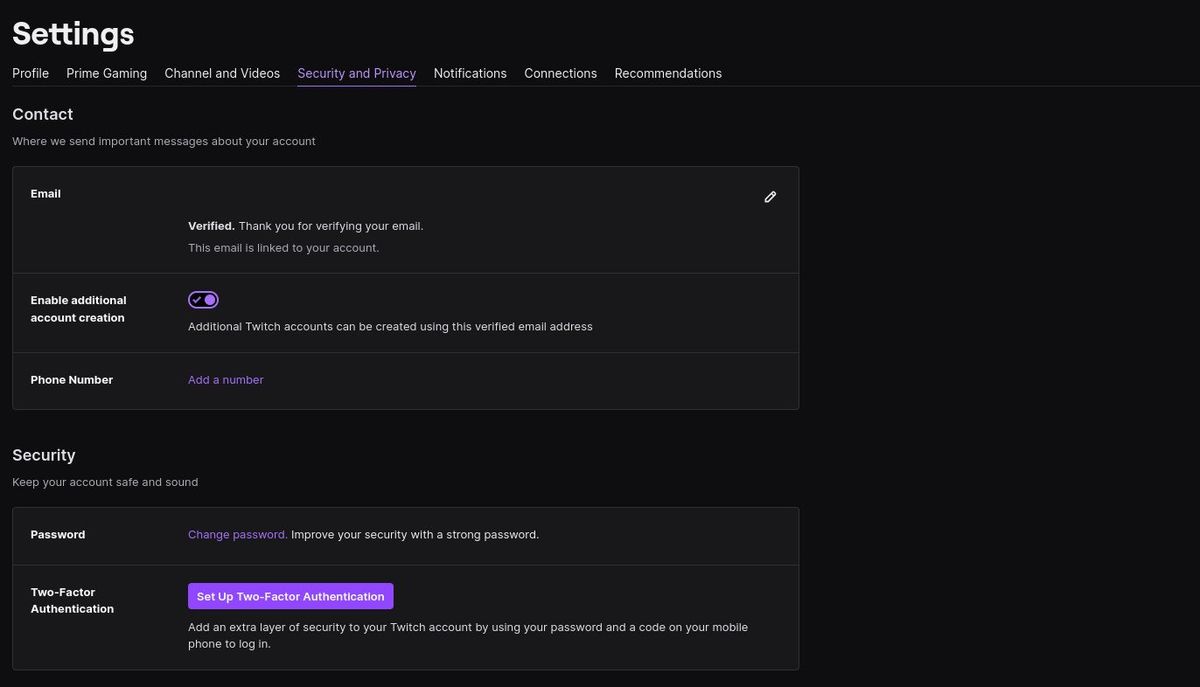Click the Add a number link
The image size is (1200, 687).
click(226, 380)
